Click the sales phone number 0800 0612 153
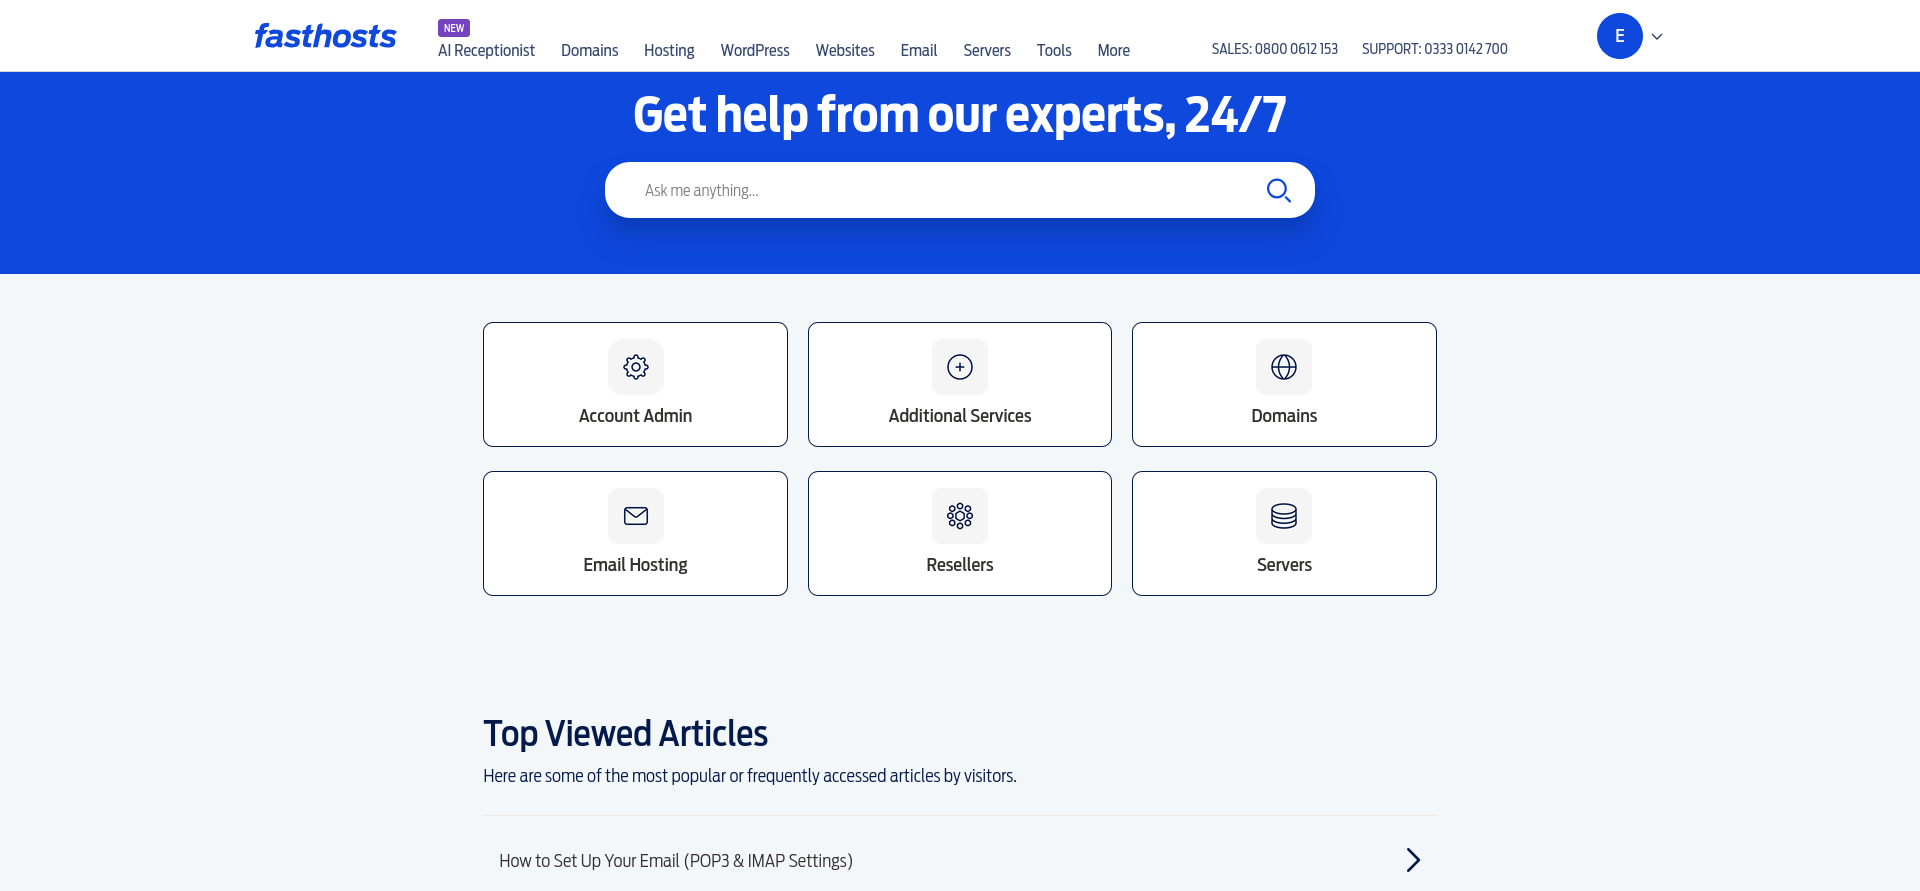This screenshot has width=1920, height=891. tap(1296, 49)
